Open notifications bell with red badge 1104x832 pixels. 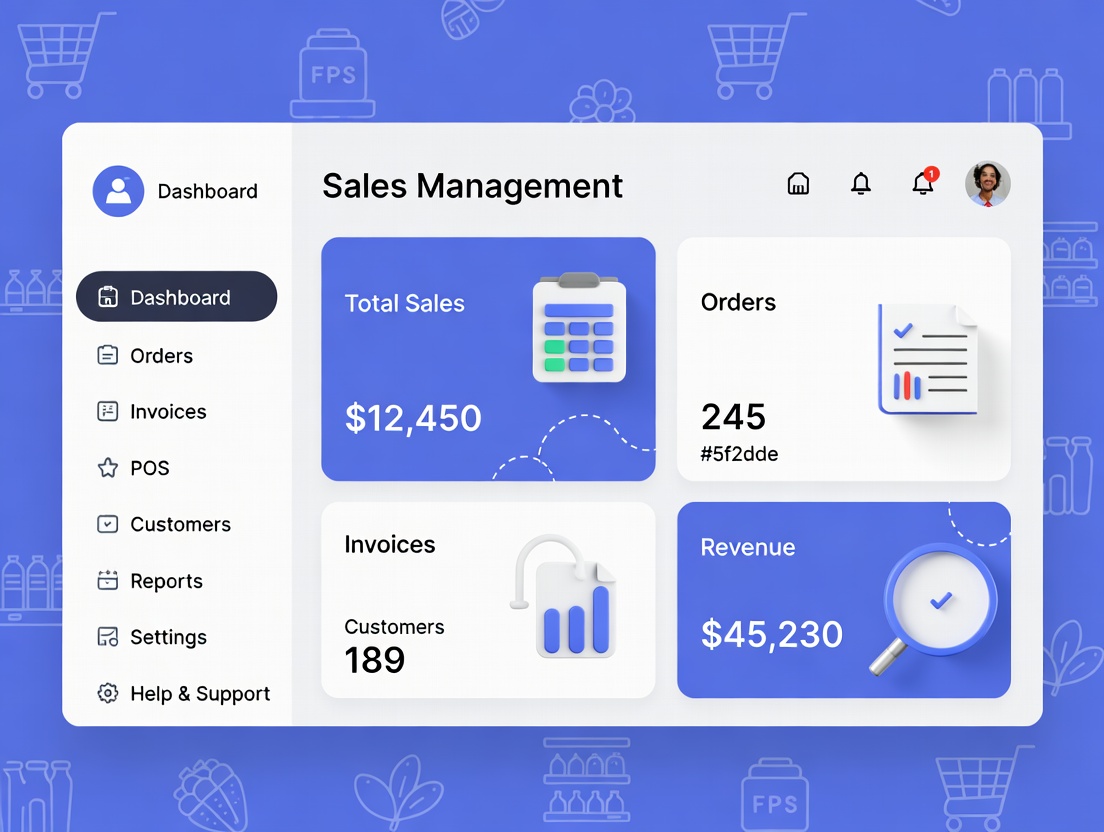point(923,184)
